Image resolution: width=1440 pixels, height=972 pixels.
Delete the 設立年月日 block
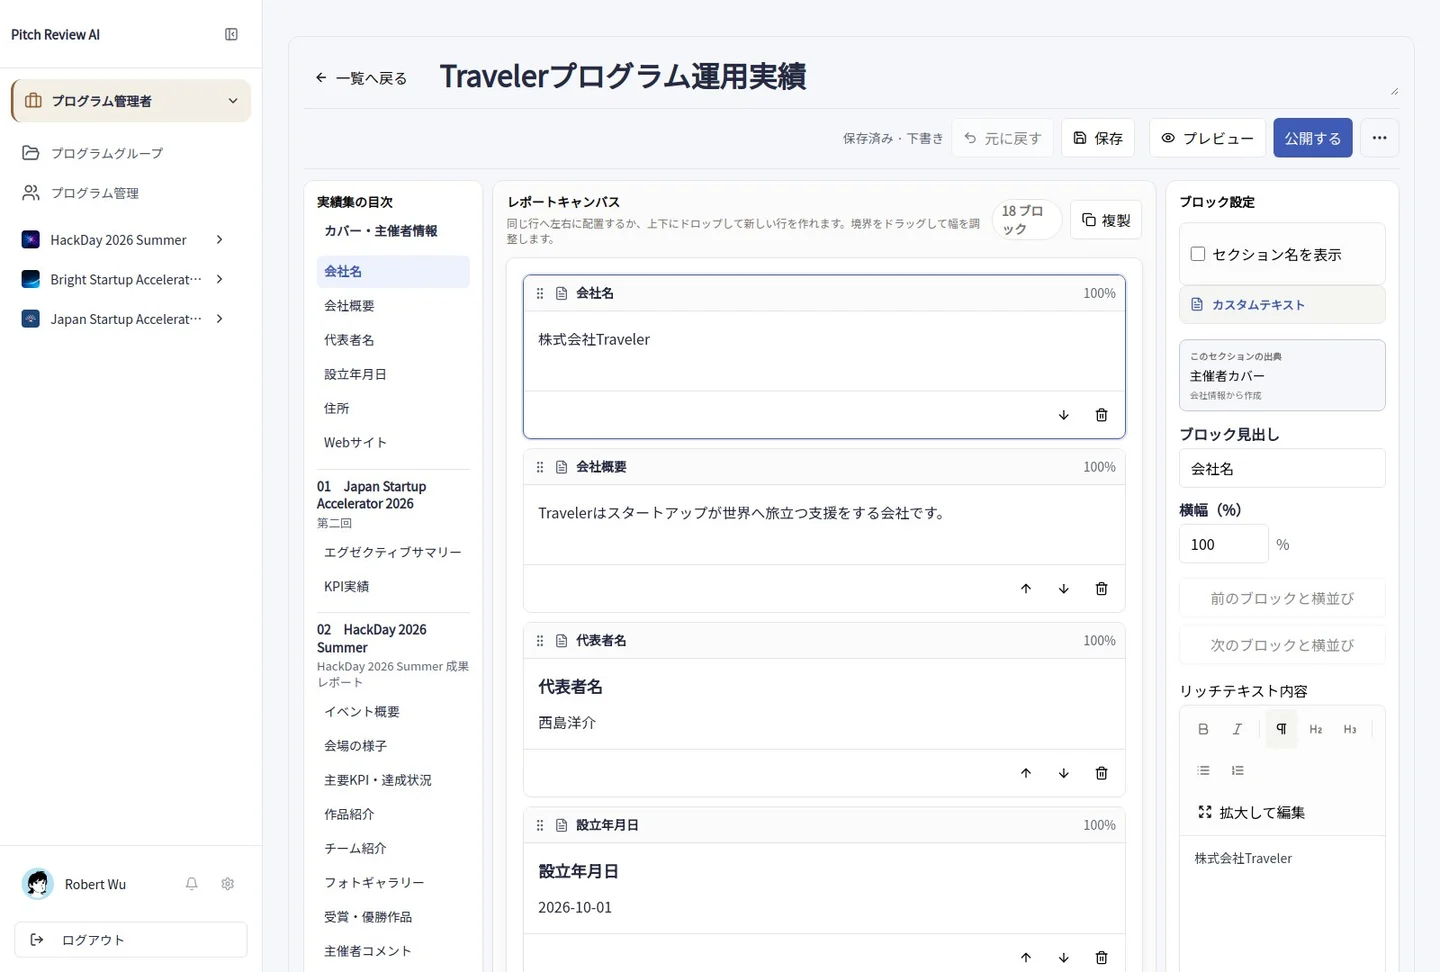click(x=1102, y=957)
